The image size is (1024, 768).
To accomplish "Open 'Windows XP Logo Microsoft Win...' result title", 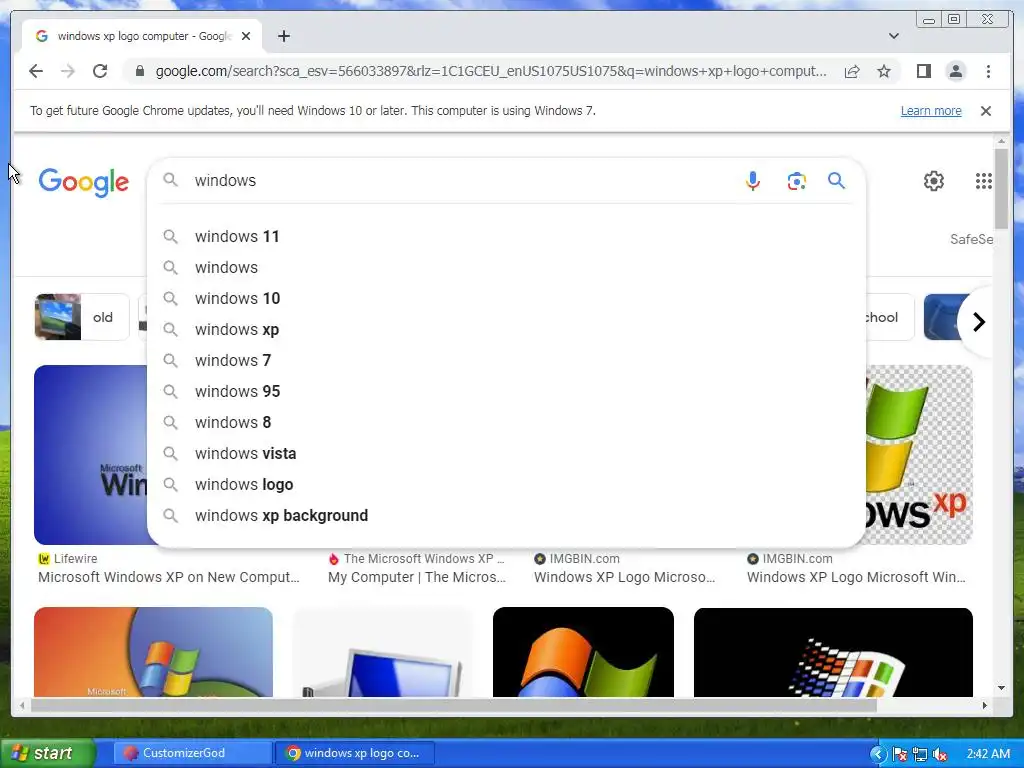I will [x=856, y=577].
